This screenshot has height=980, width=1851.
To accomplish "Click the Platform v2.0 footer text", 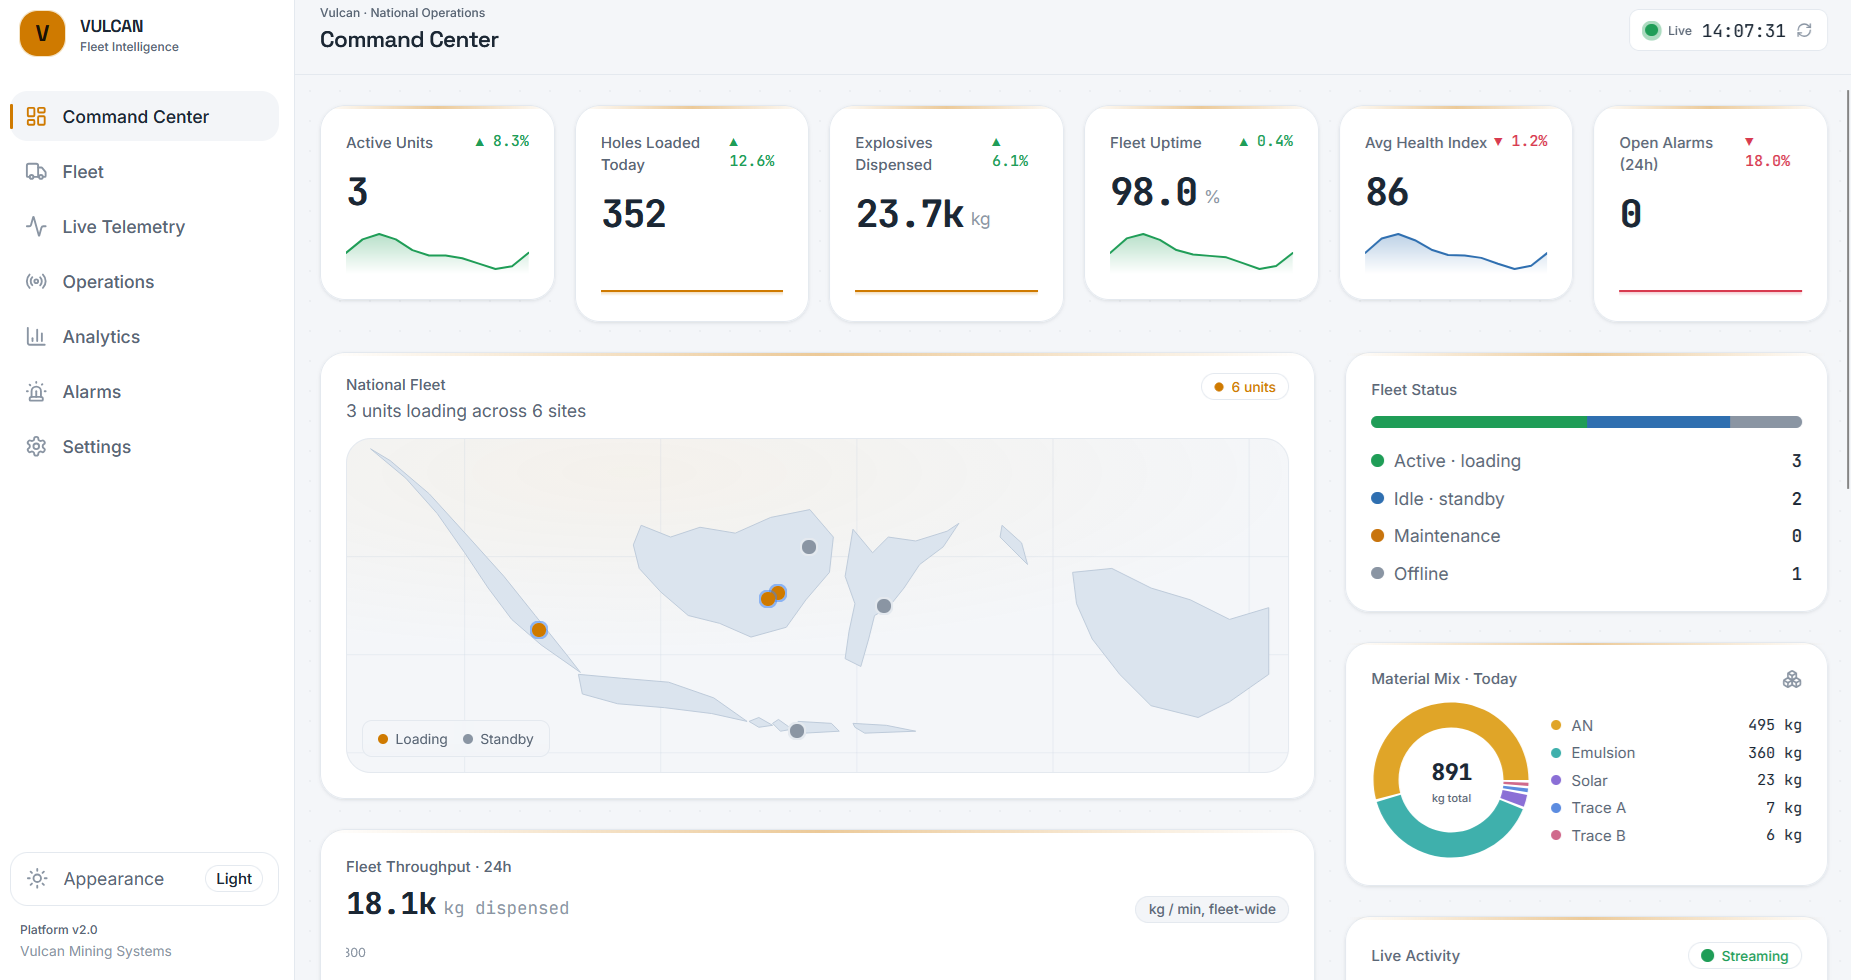I will pos(59,930).
